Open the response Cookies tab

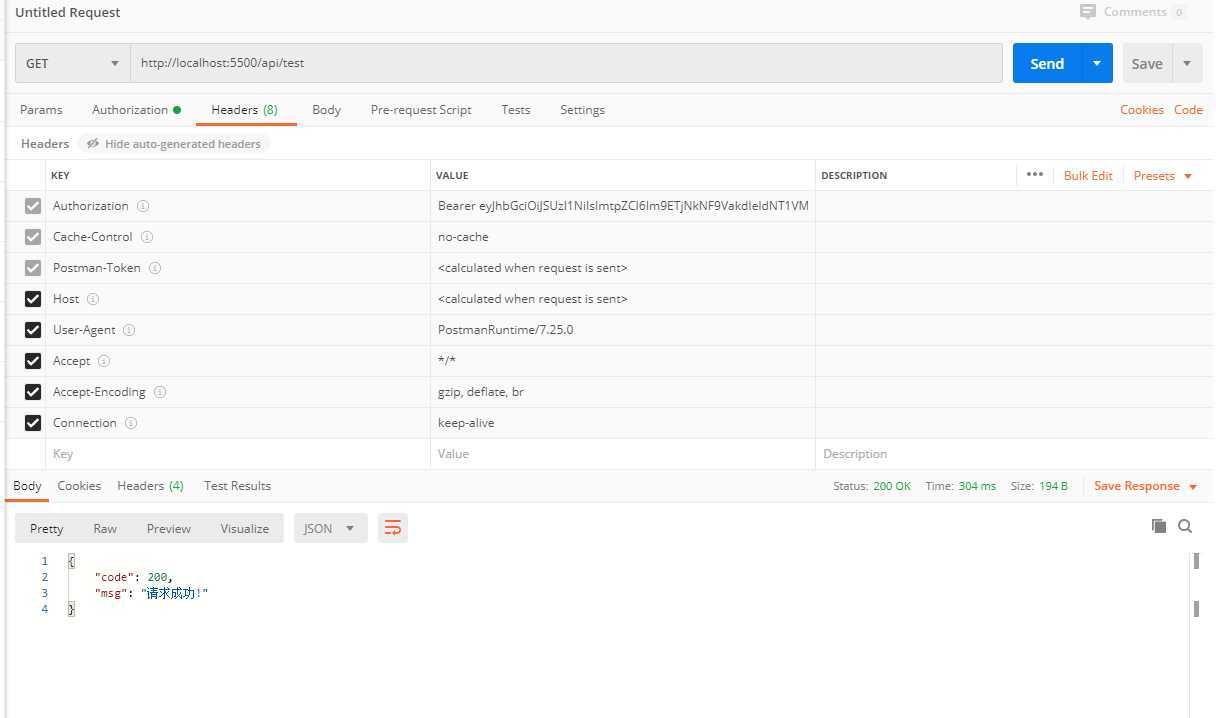(79, 486)
